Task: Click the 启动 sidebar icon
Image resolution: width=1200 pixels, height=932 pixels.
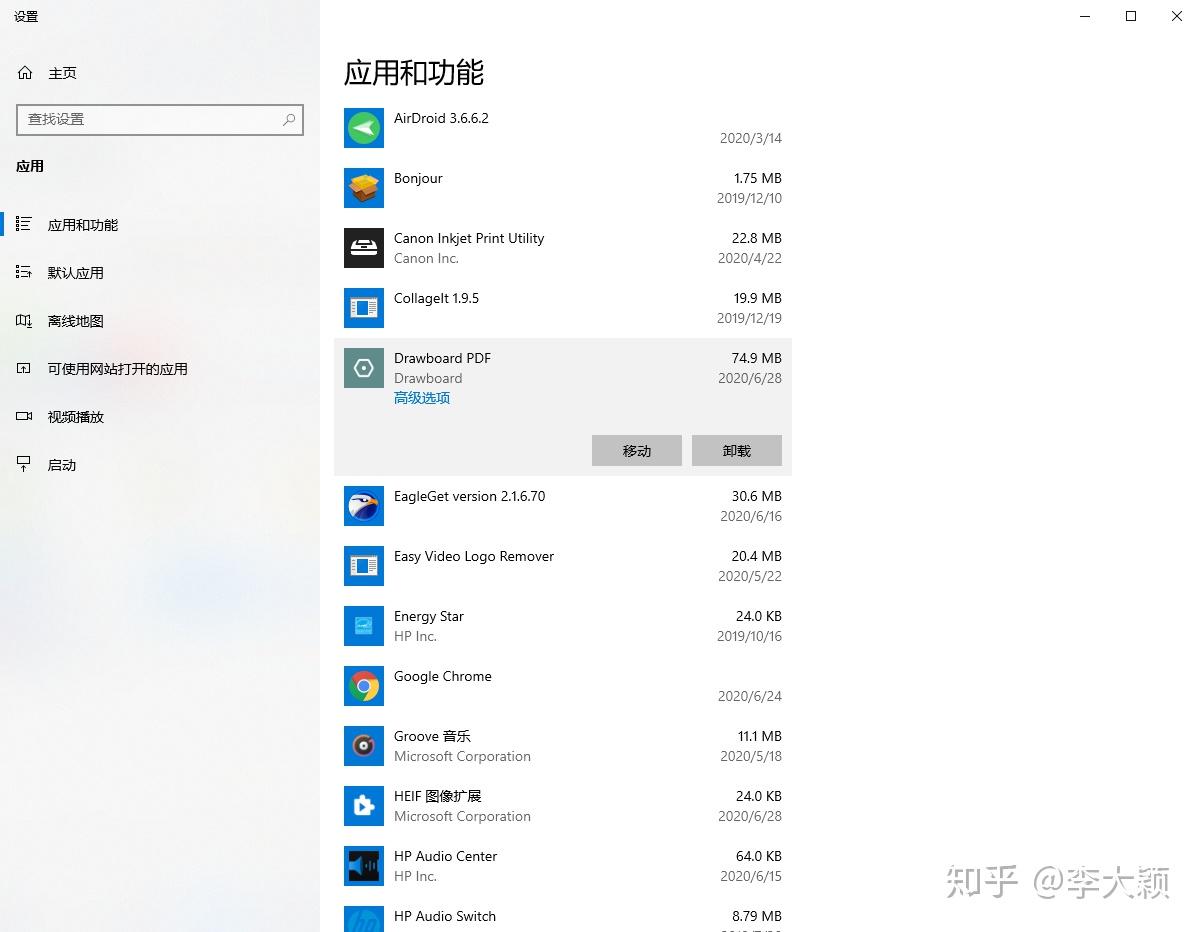Action: 24,465
